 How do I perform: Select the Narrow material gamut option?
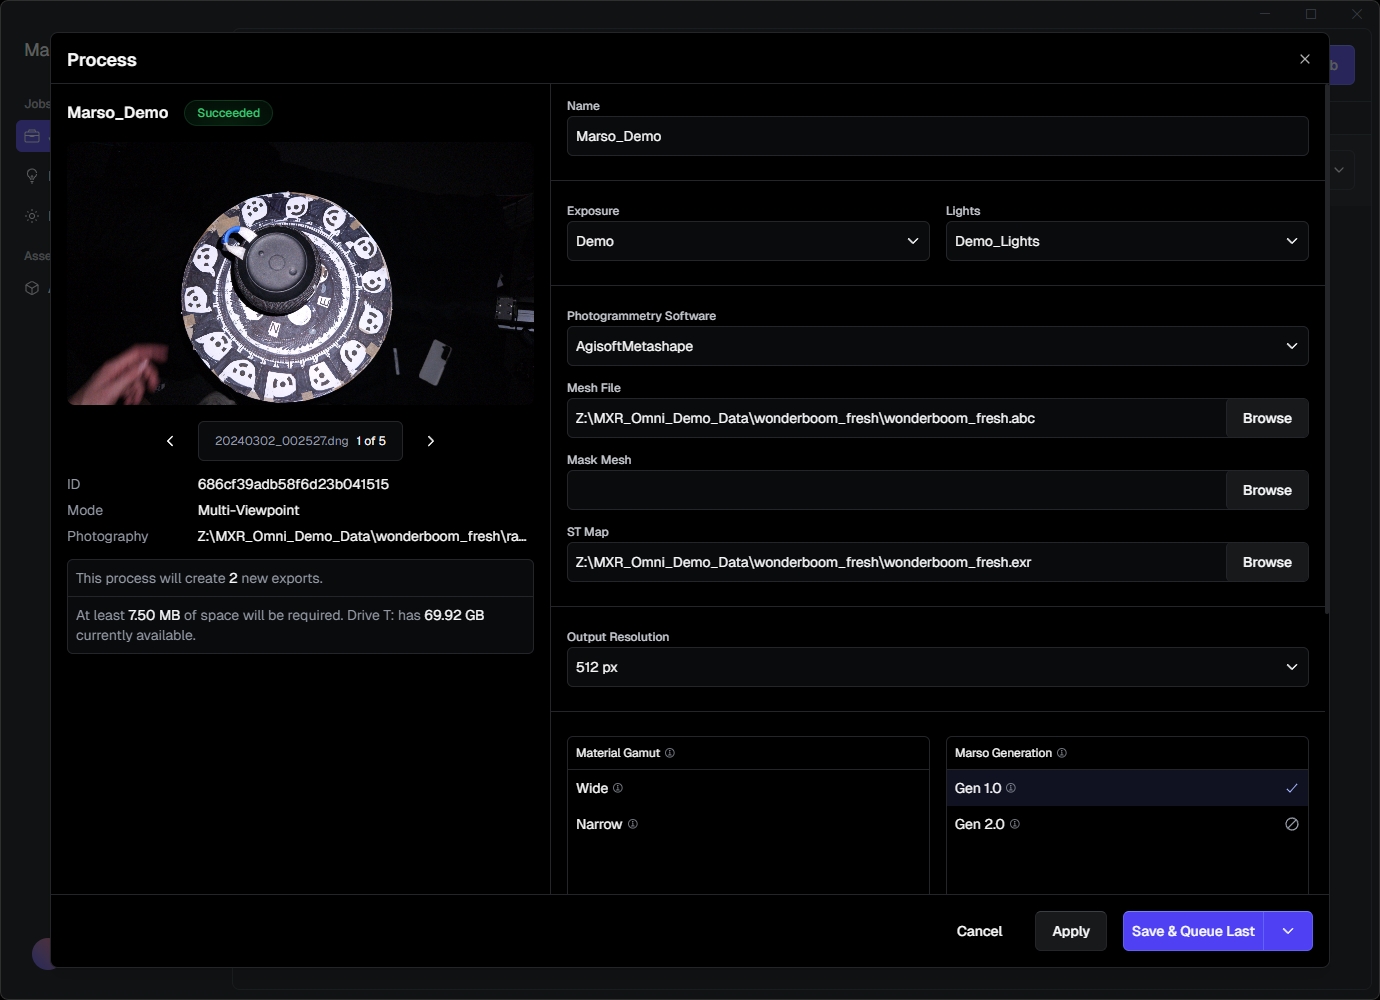click(599, 824)
